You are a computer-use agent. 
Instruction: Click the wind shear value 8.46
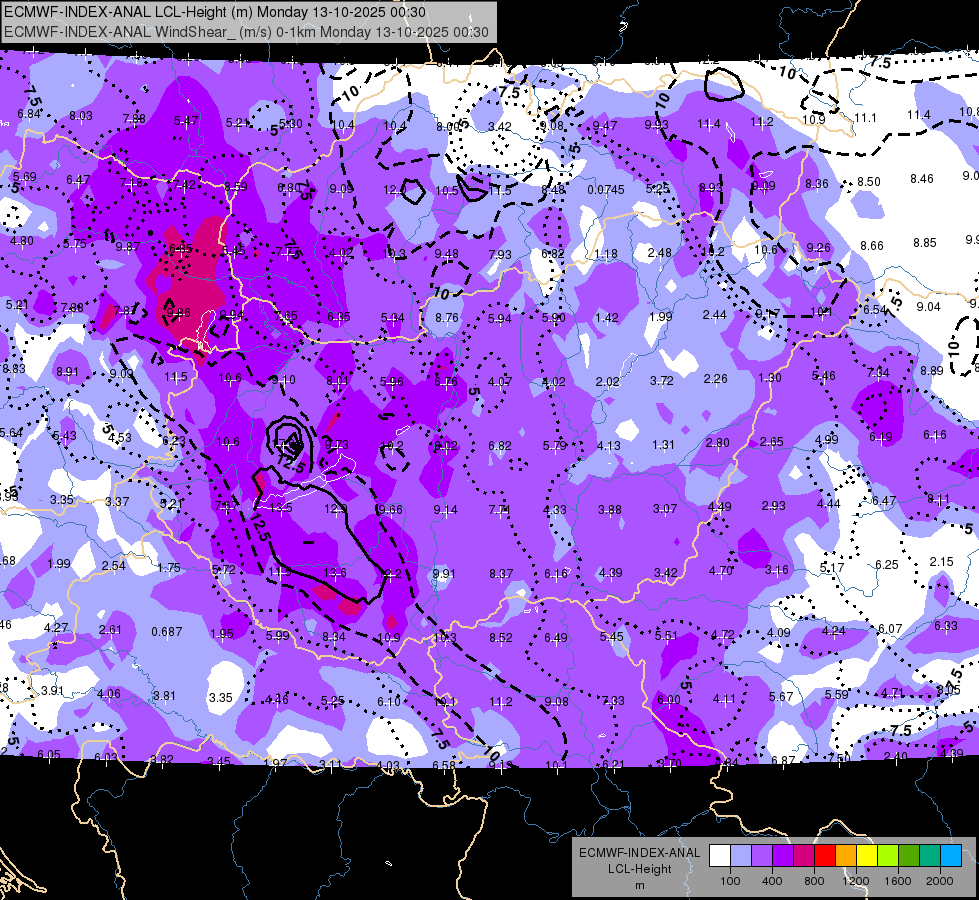pyautogui.click(x=922, y=179)
